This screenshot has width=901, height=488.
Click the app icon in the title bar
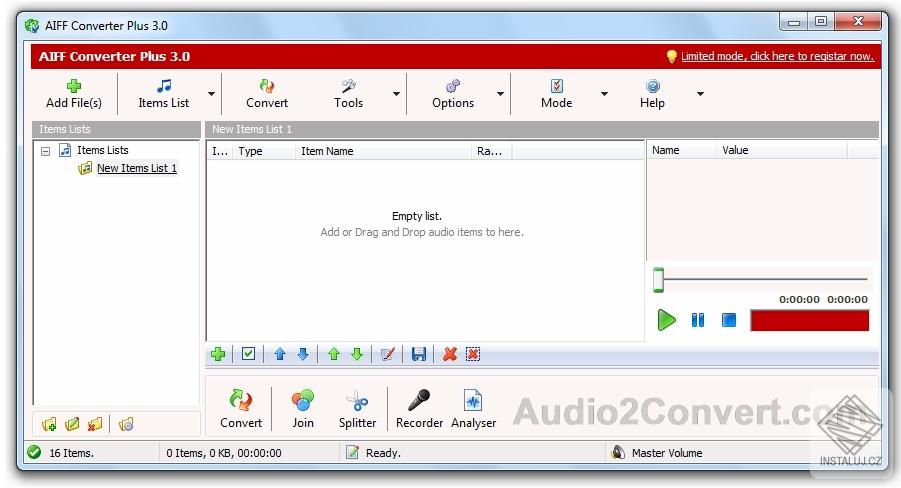point(32,26)
